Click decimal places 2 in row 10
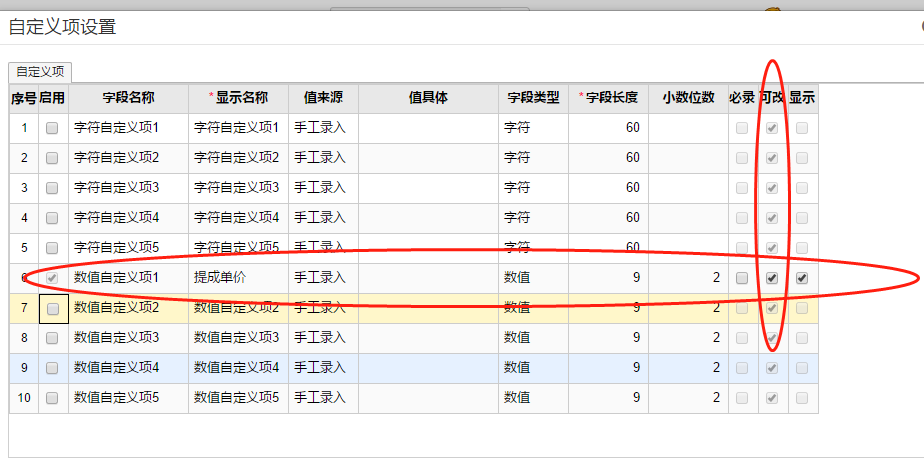The image size is (924, 465). pyautogui.click(x=688, y=398)
